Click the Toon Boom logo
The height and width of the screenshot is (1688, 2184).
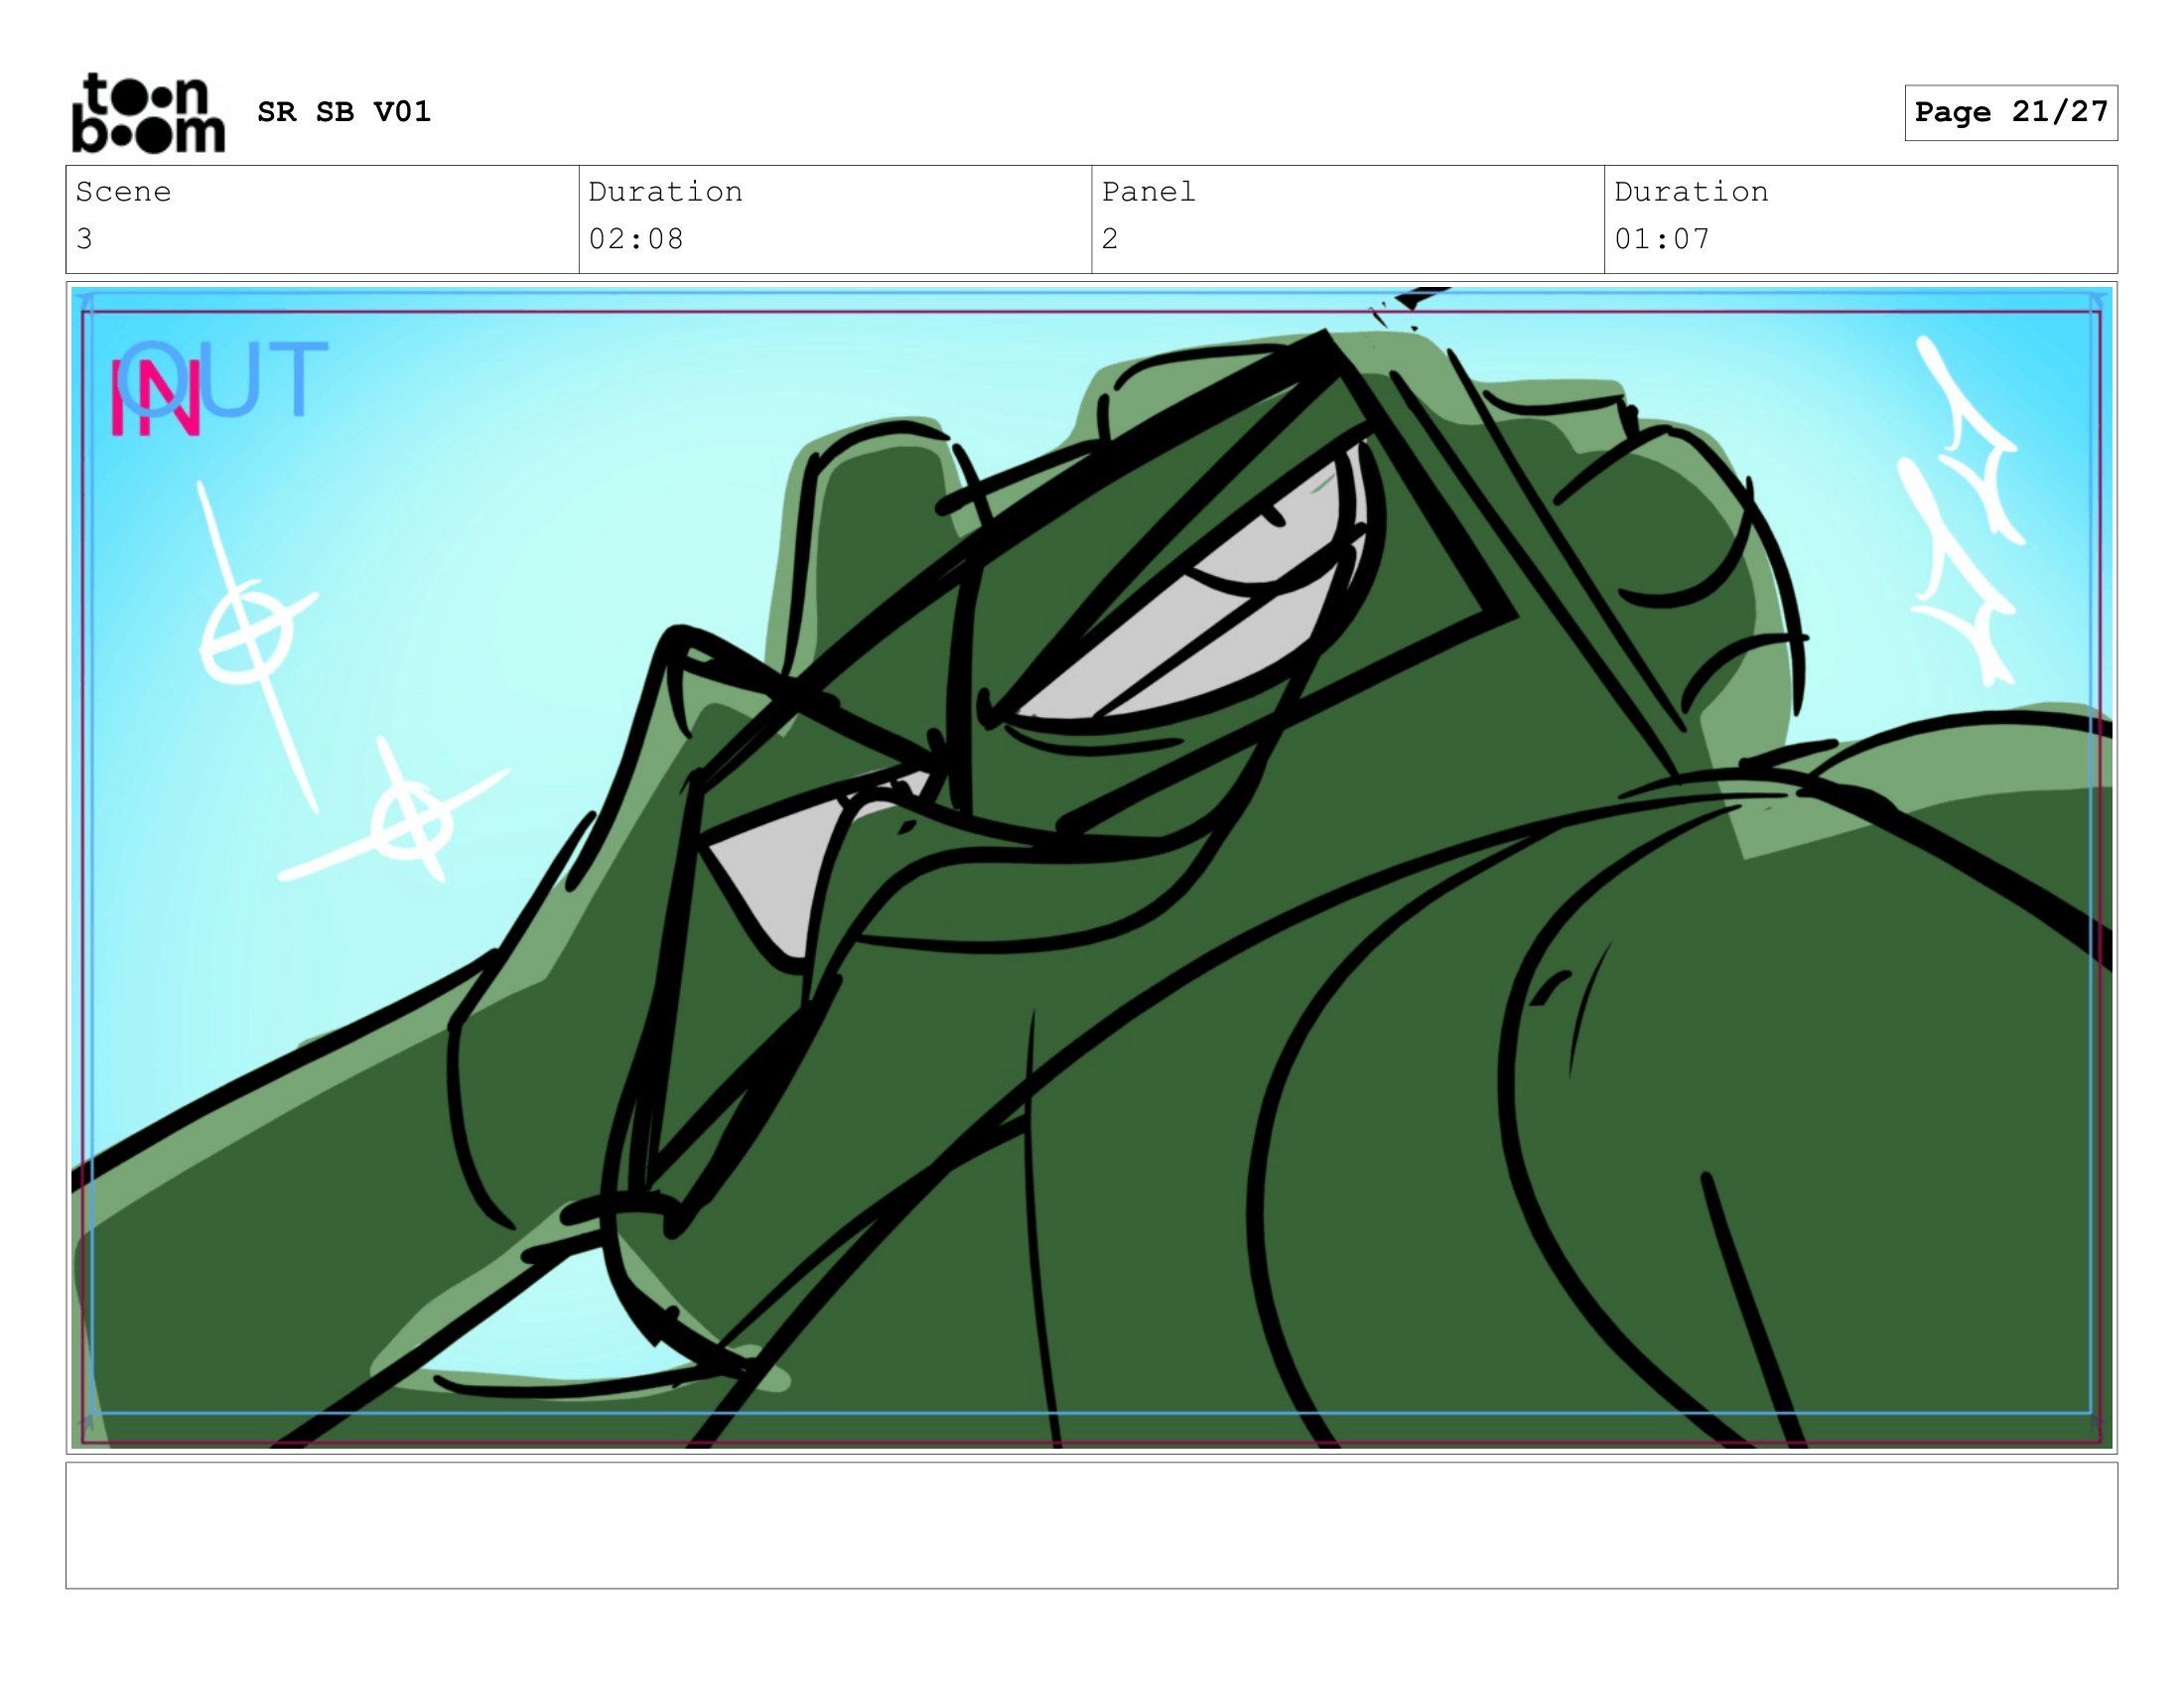point(148,113)
